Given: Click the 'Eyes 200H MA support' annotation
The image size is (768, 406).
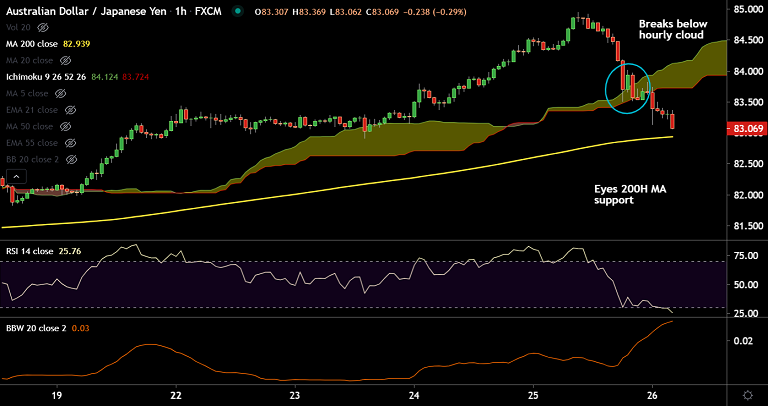Looking at the screenshot, I should click(x=631, y=195).
